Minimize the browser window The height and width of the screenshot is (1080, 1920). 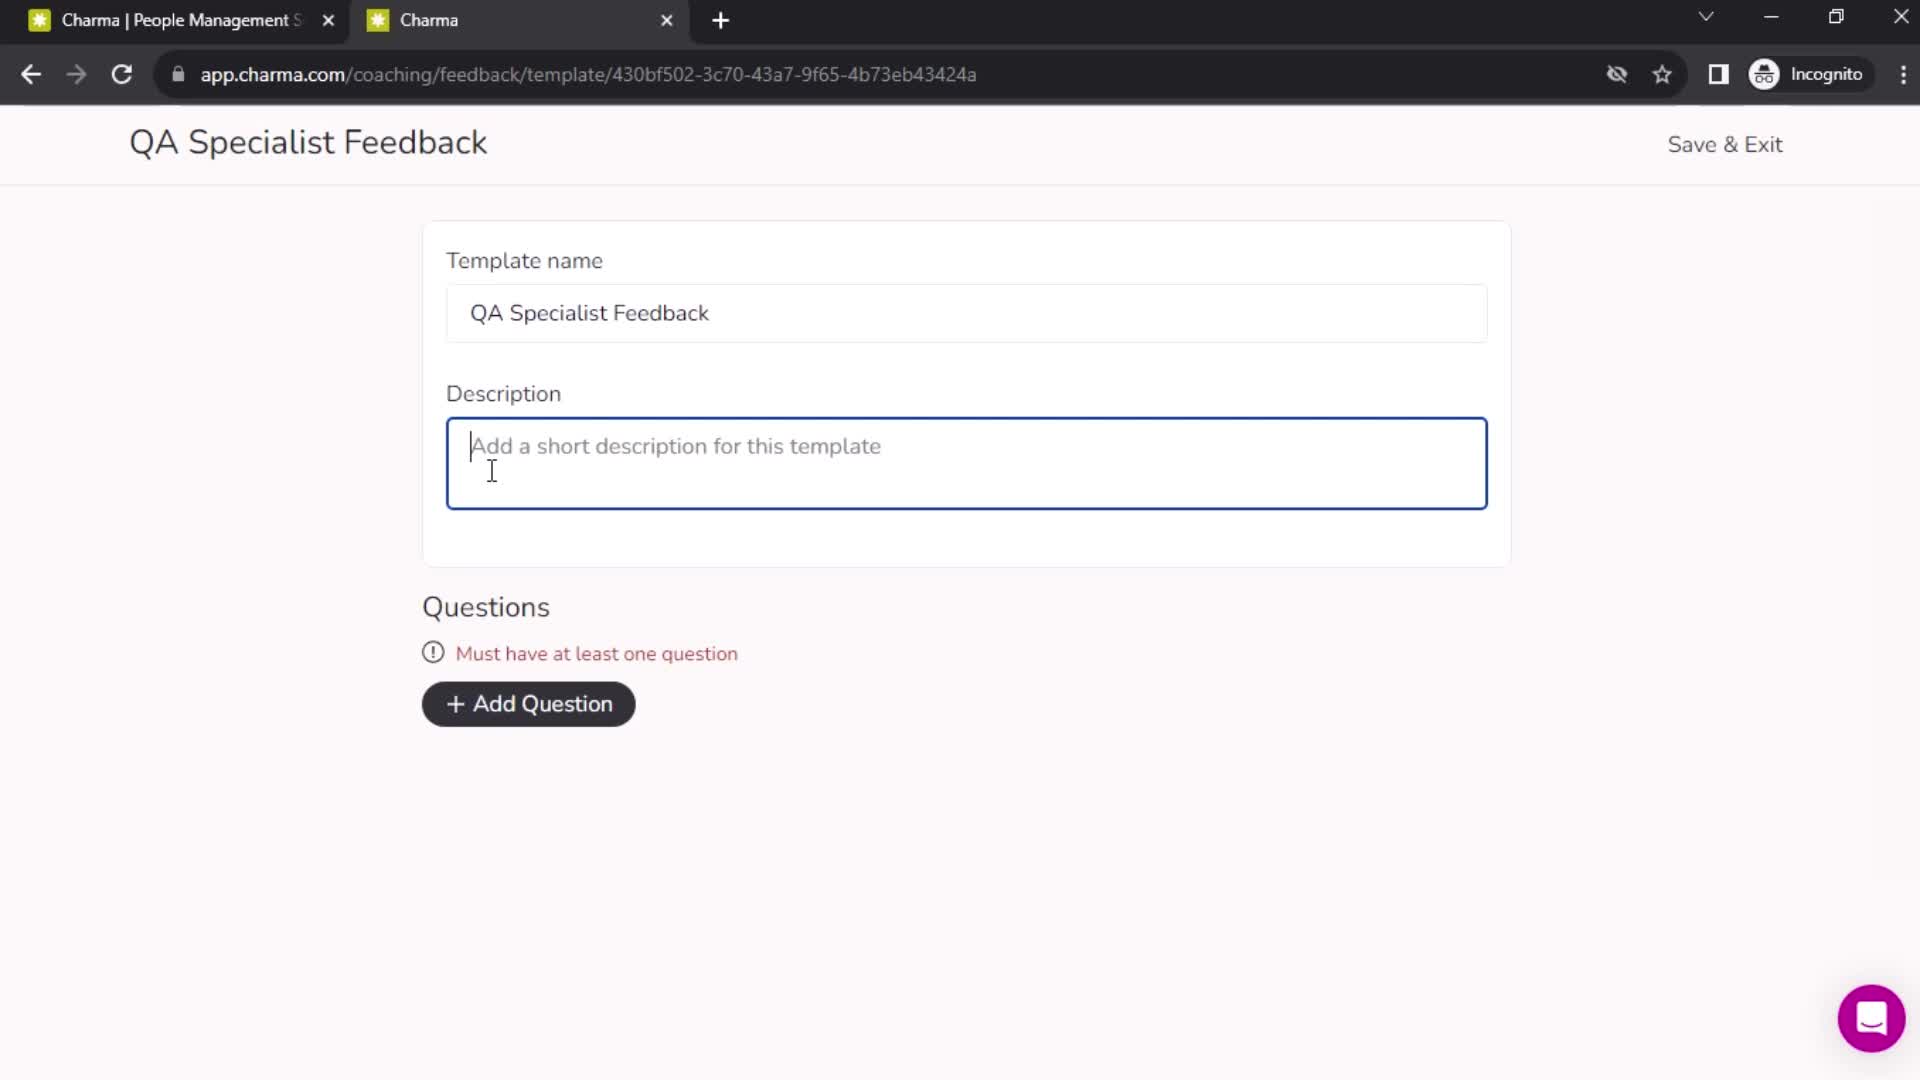click(1771, 17)
